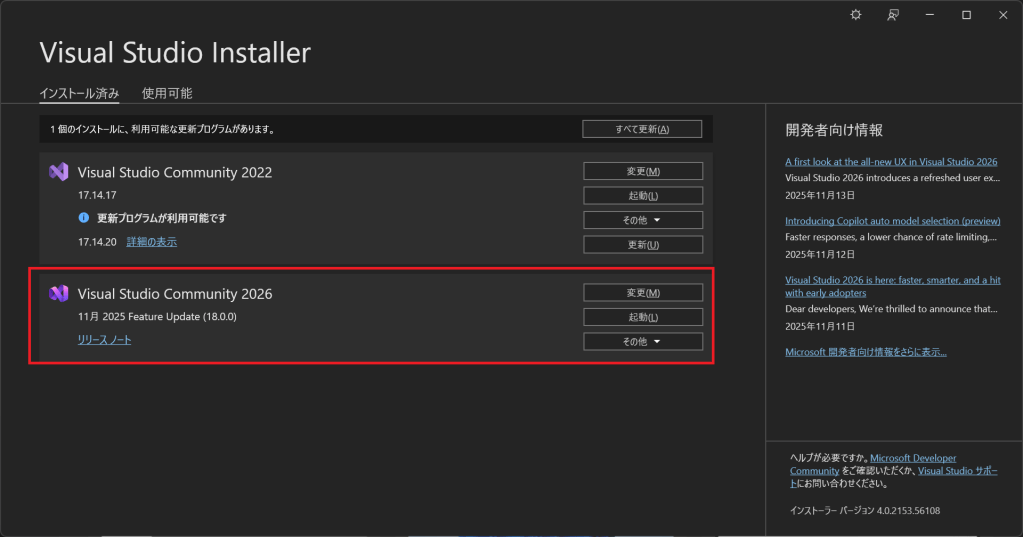This screenshot has width=1023, height=537.
Task: Click the Visual Studio Community 2022 logo icon
Action: (x=58, y=171)
